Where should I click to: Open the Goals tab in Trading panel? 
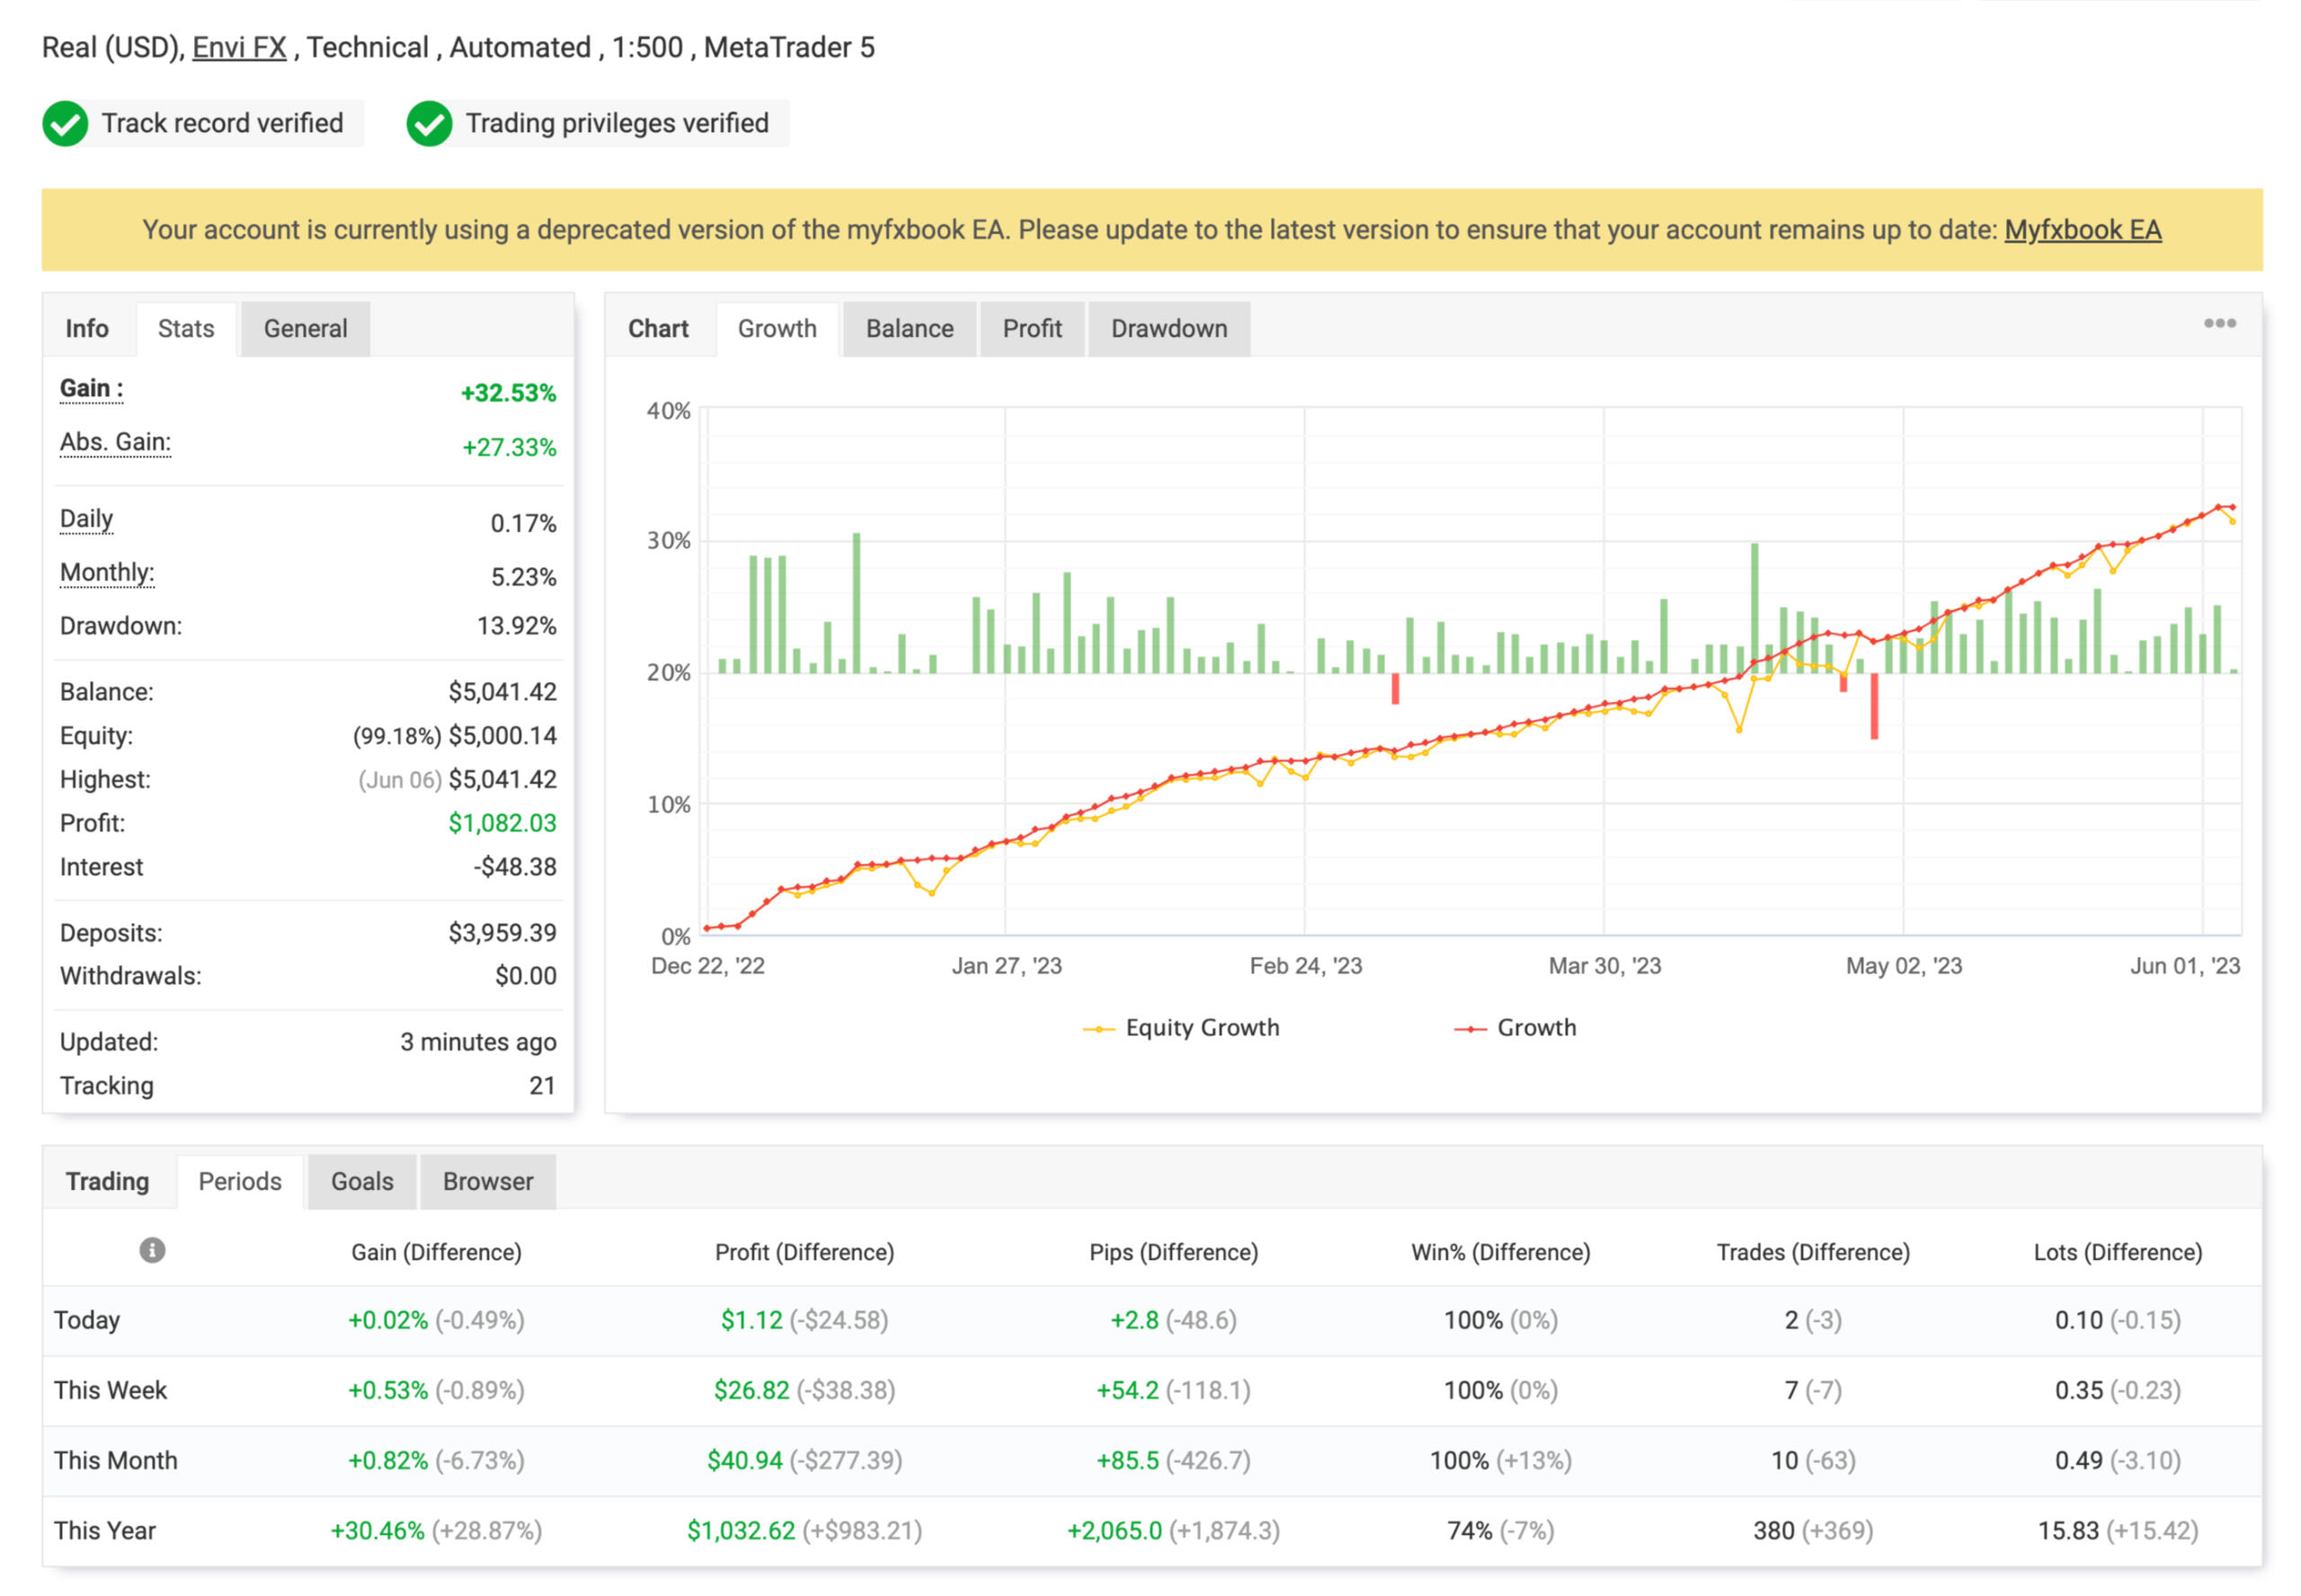362,1181
